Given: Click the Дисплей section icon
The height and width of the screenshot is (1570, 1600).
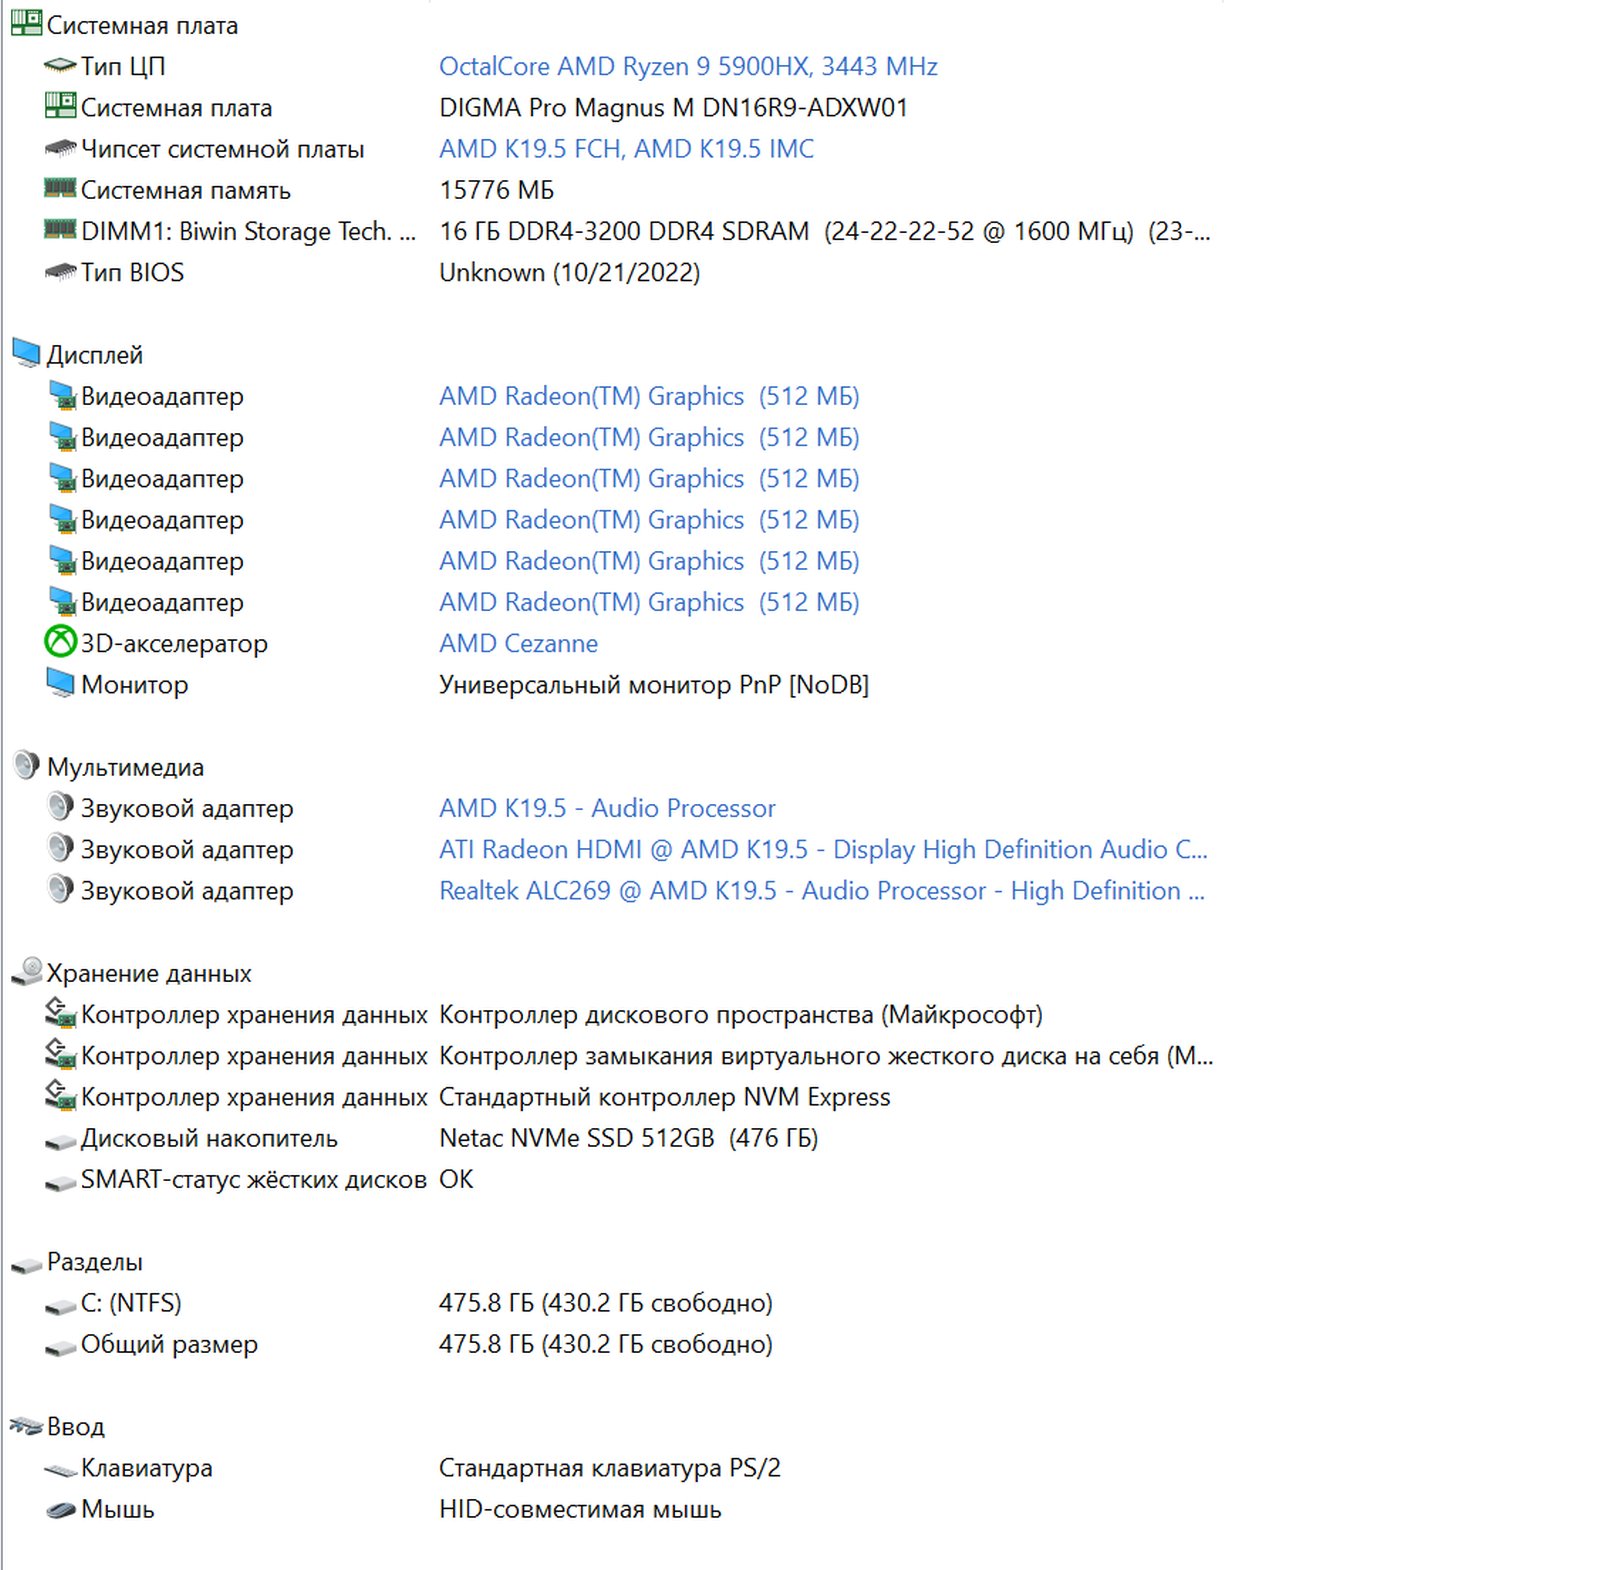Looking at the screenshot, I should click(x=26, y=354).
